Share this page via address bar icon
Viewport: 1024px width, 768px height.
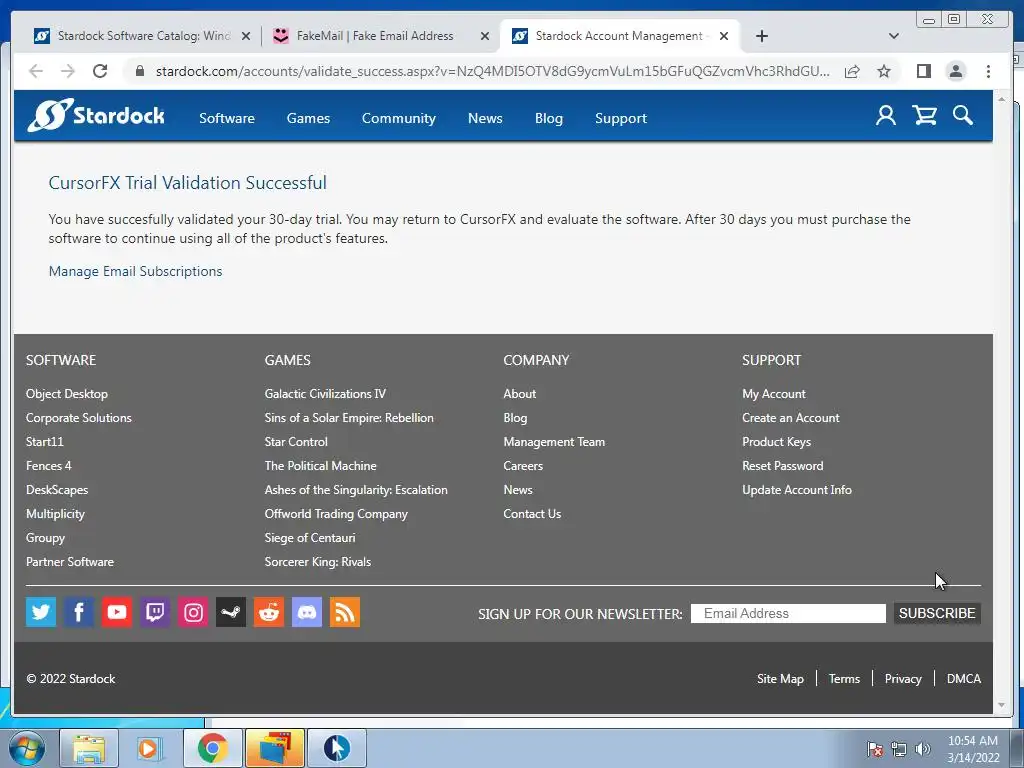[x=852, y=71]
